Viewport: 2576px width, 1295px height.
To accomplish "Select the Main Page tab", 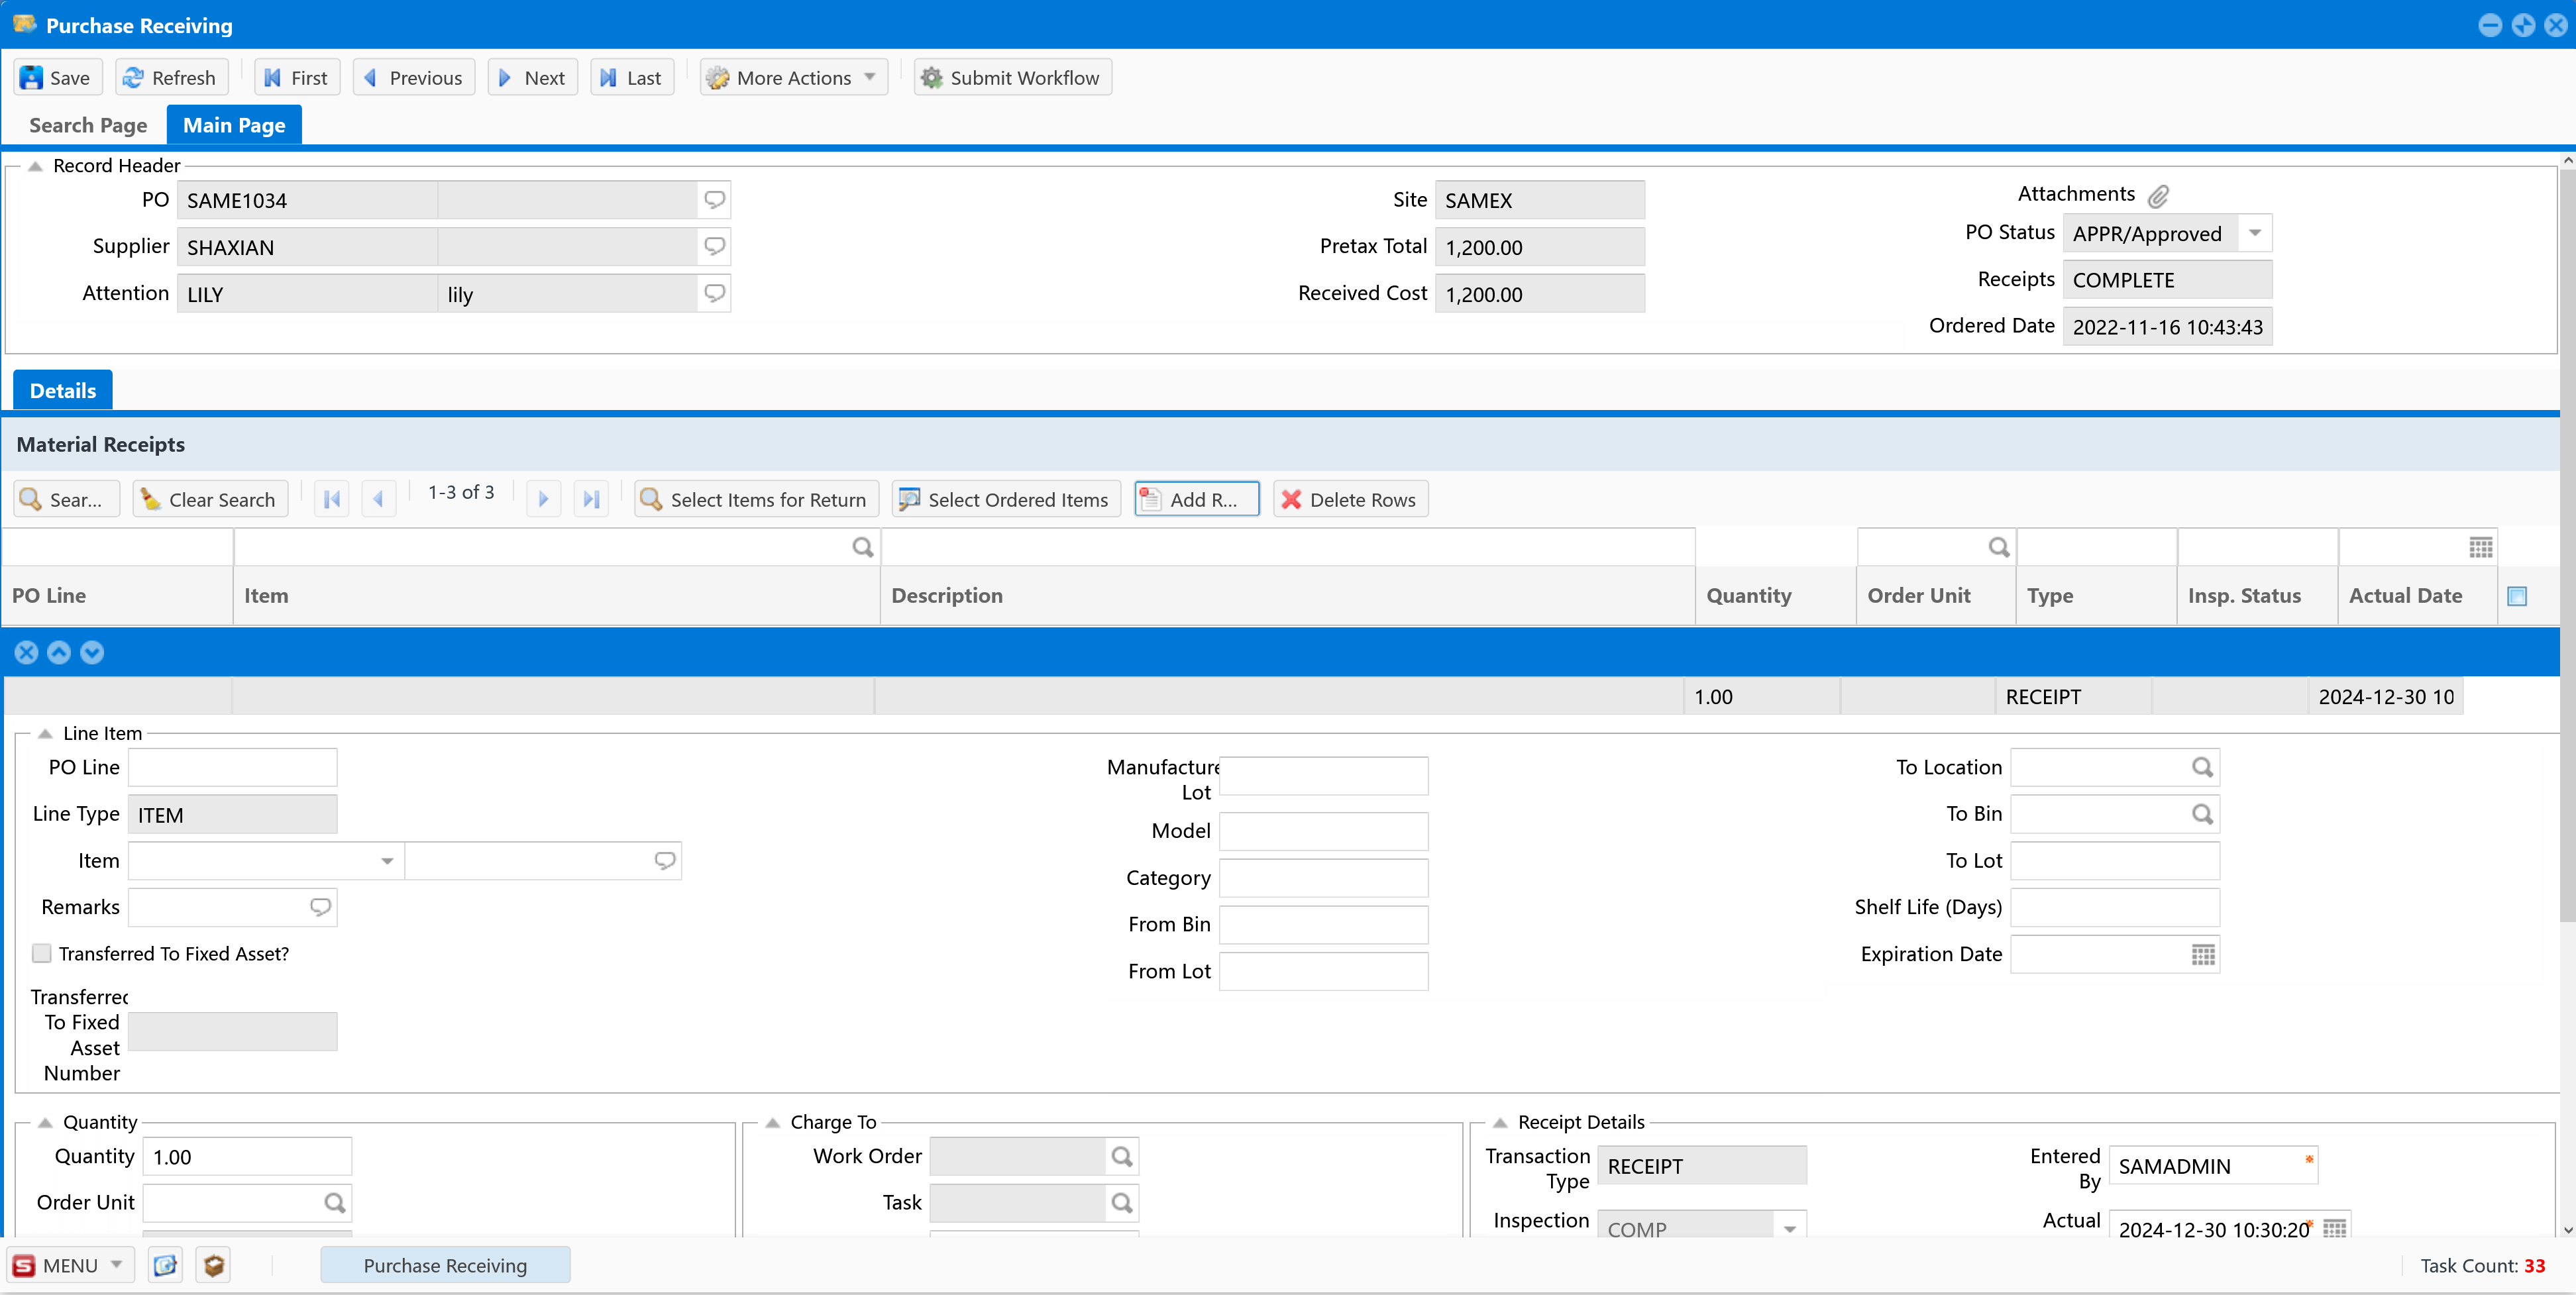I will [x=234, y=125].
